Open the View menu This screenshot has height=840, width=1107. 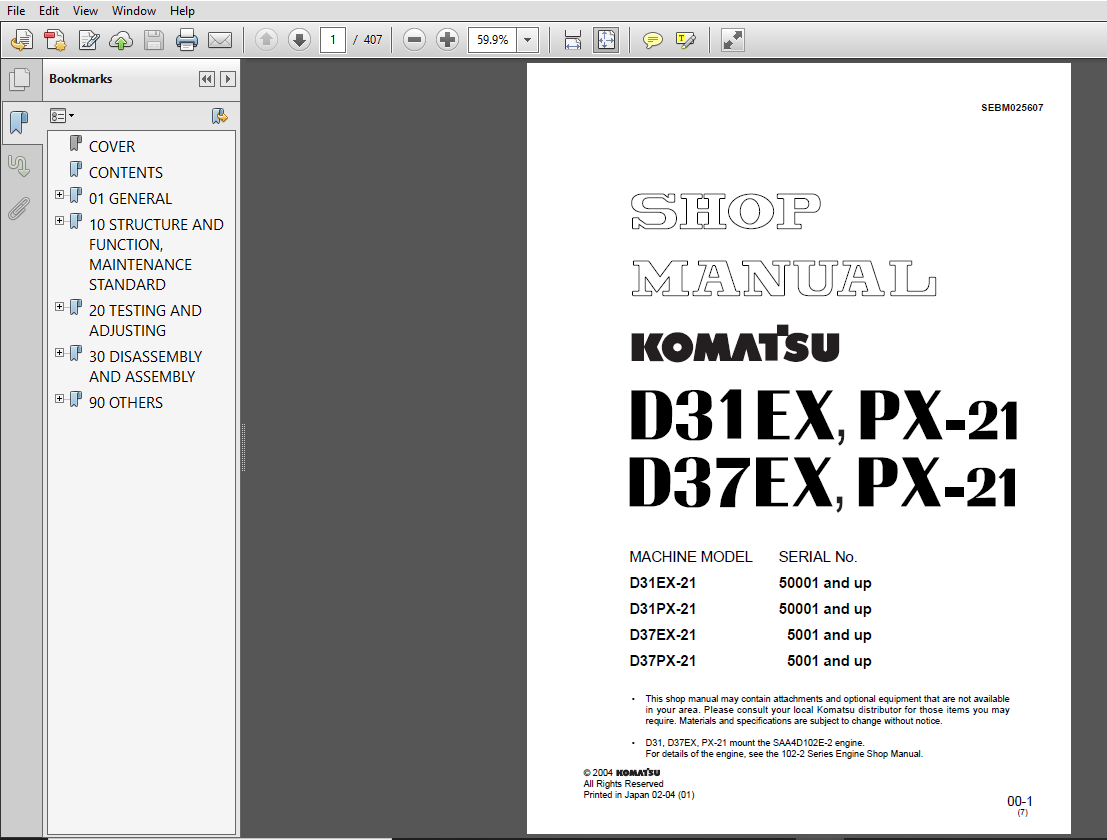pyautogui.click(x=85, y=11)
